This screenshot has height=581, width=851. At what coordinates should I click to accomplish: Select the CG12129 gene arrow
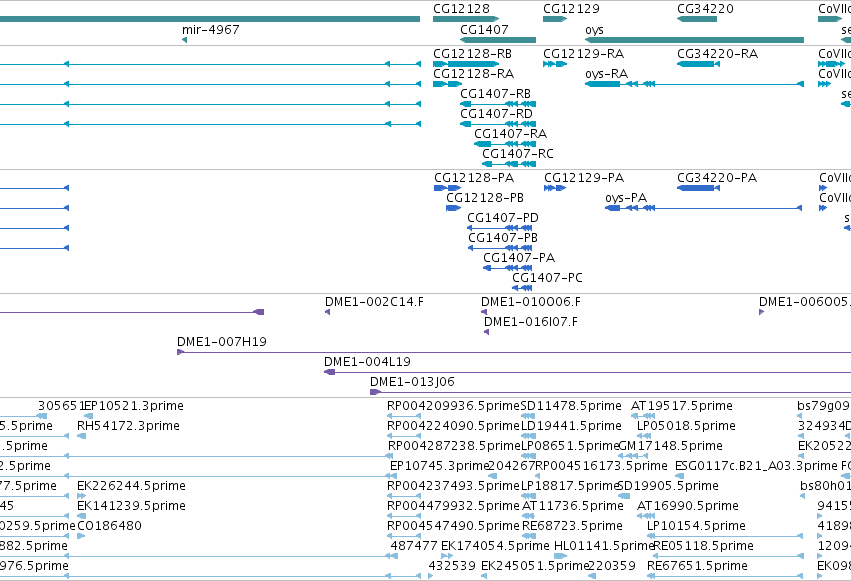555,19
